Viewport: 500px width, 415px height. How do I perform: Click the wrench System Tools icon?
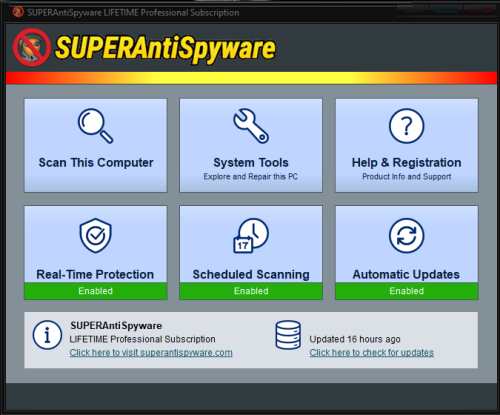tap(251, 126)
